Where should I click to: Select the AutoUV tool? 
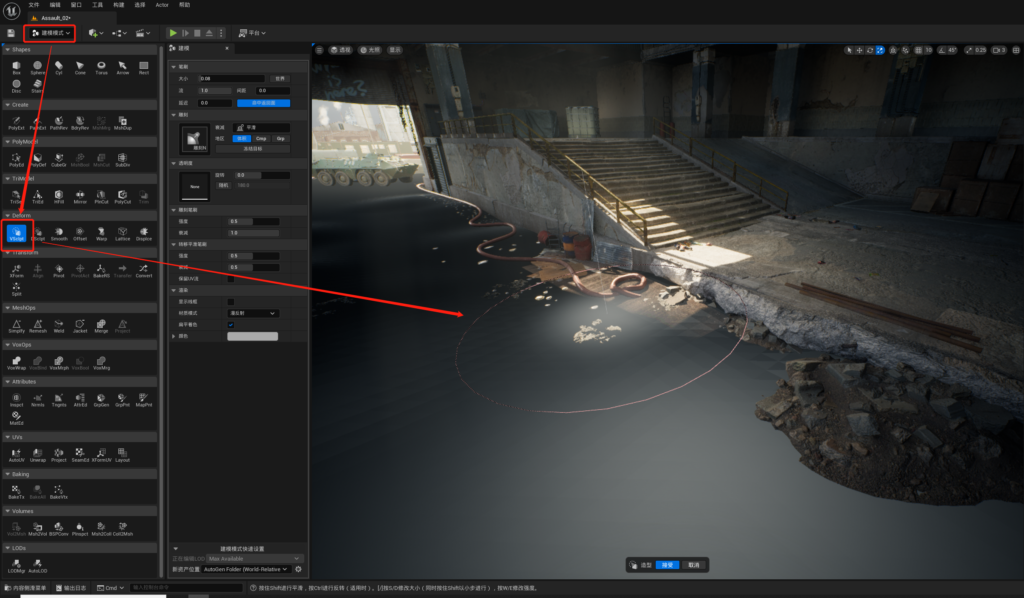[x=16, y=455]
